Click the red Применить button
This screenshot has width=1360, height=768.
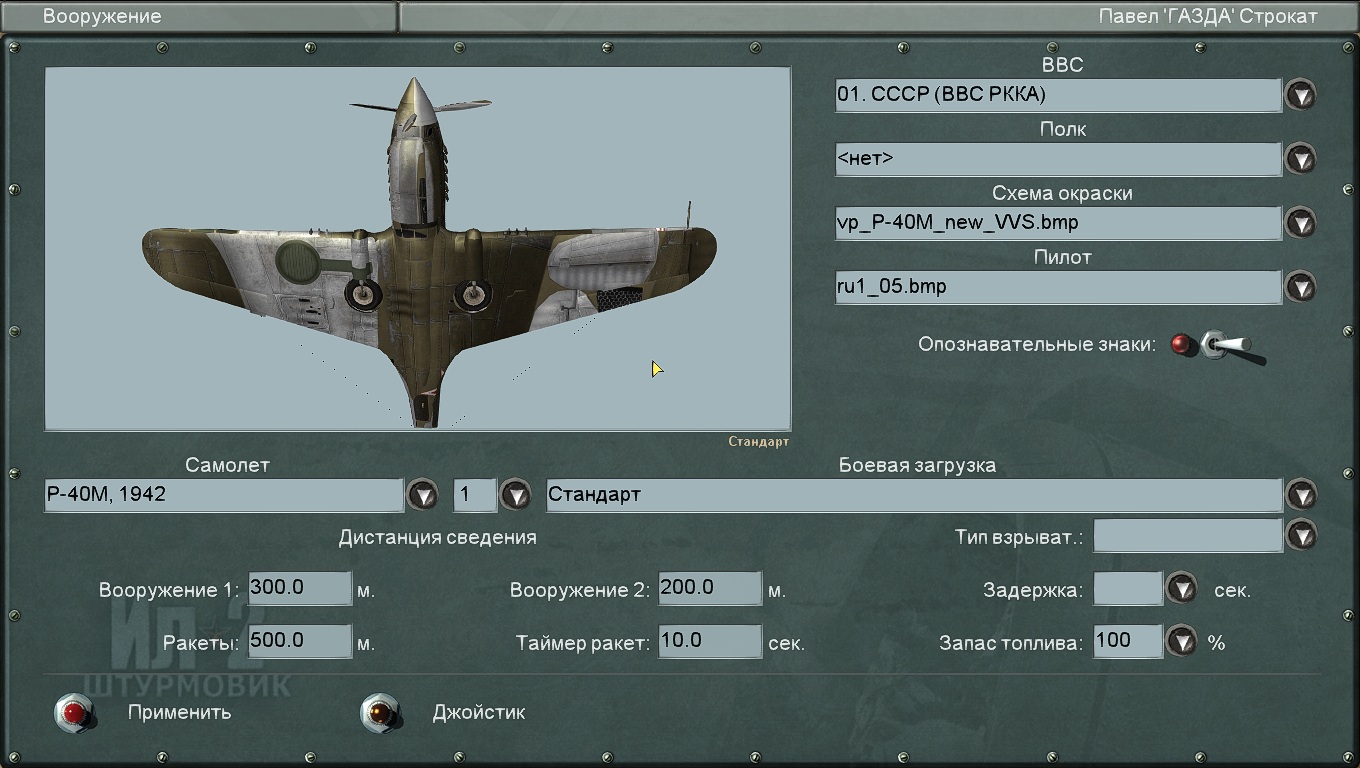point(74,713)
